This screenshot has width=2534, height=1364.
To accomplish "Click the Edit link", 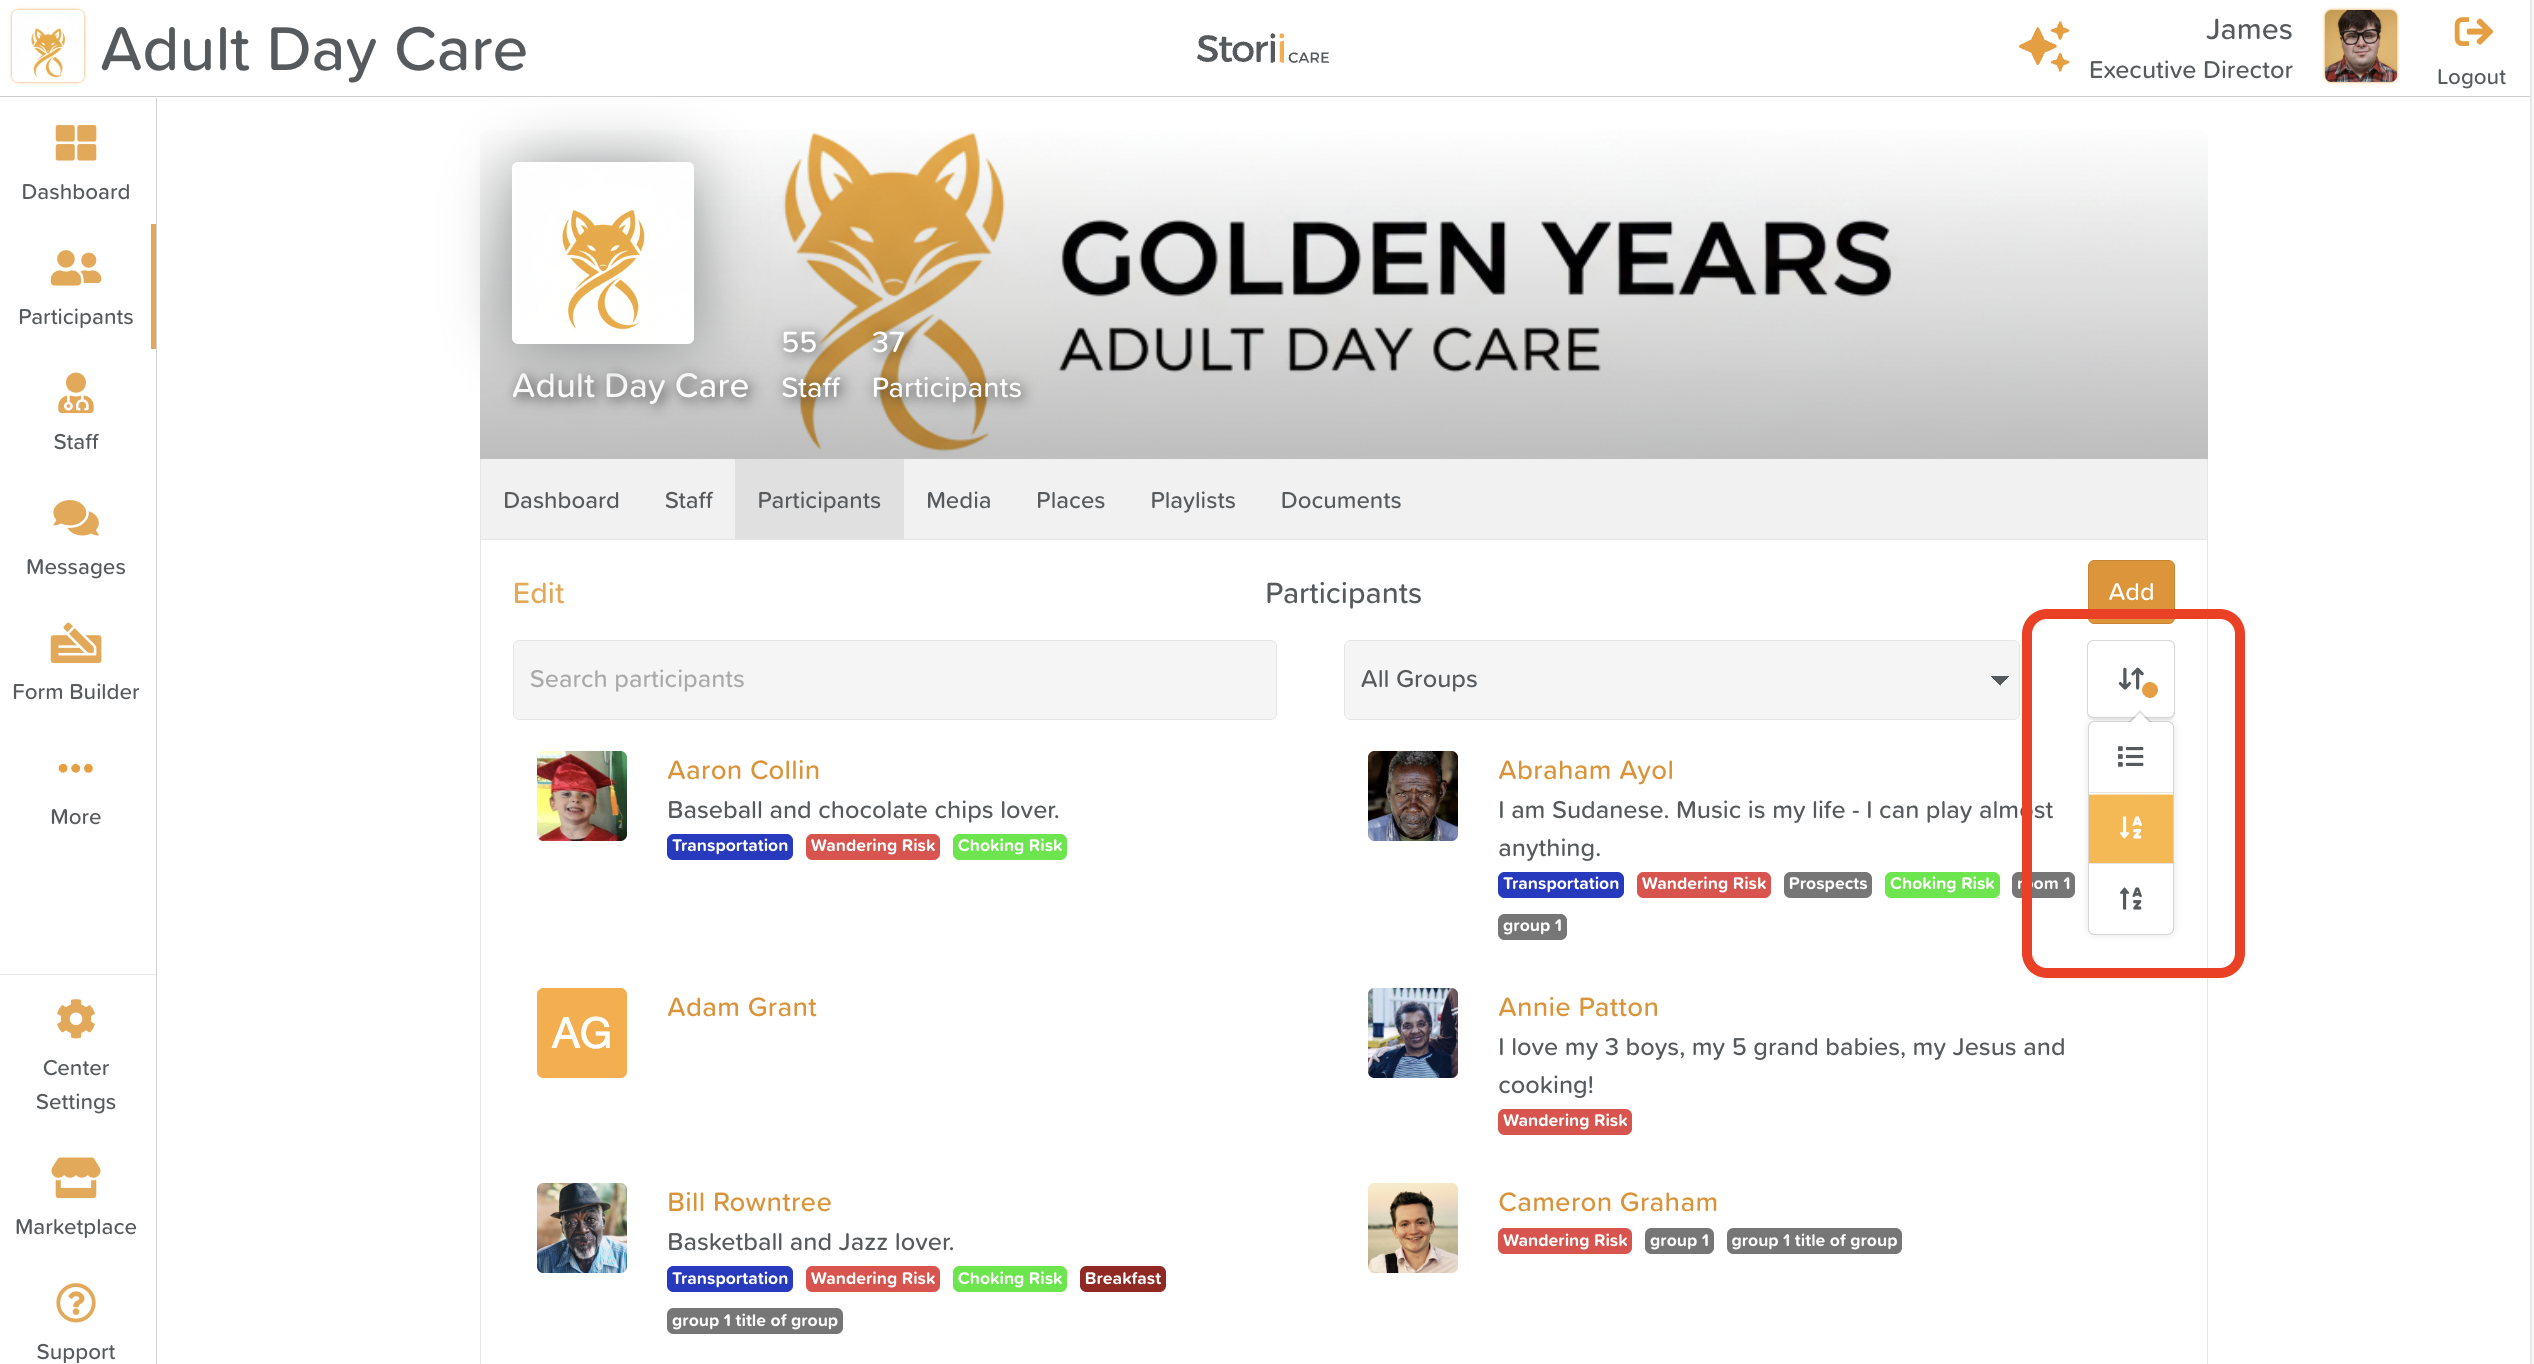I will click(538, 593).
